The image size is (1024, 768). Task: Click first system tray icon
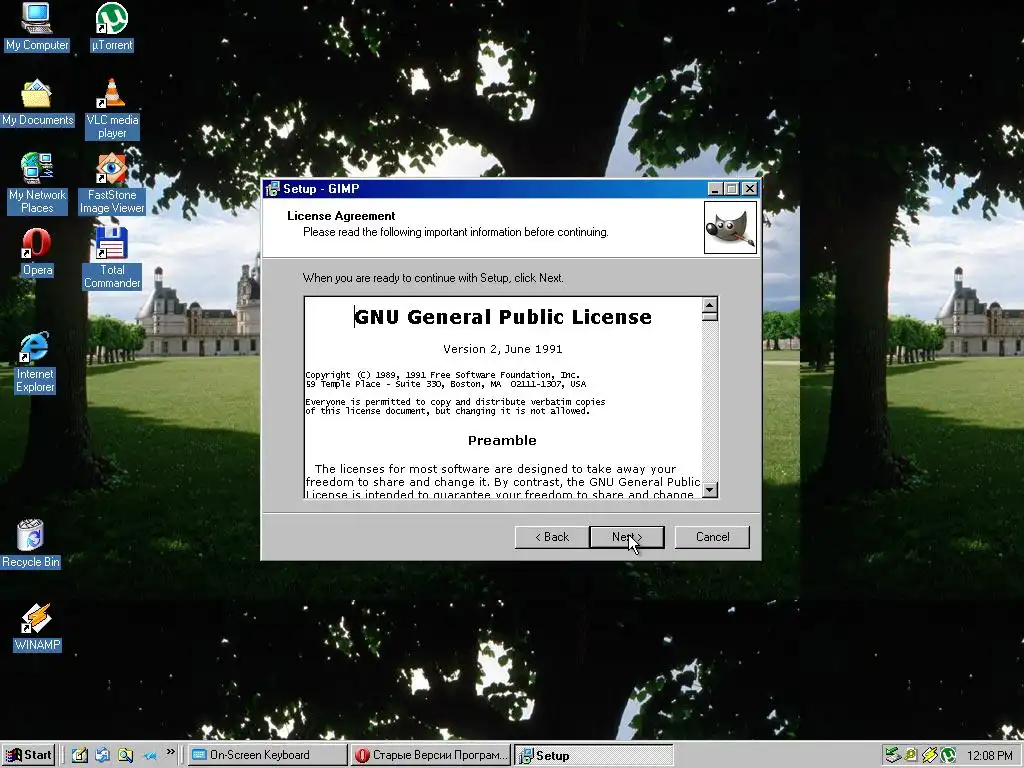click(892, 755)
